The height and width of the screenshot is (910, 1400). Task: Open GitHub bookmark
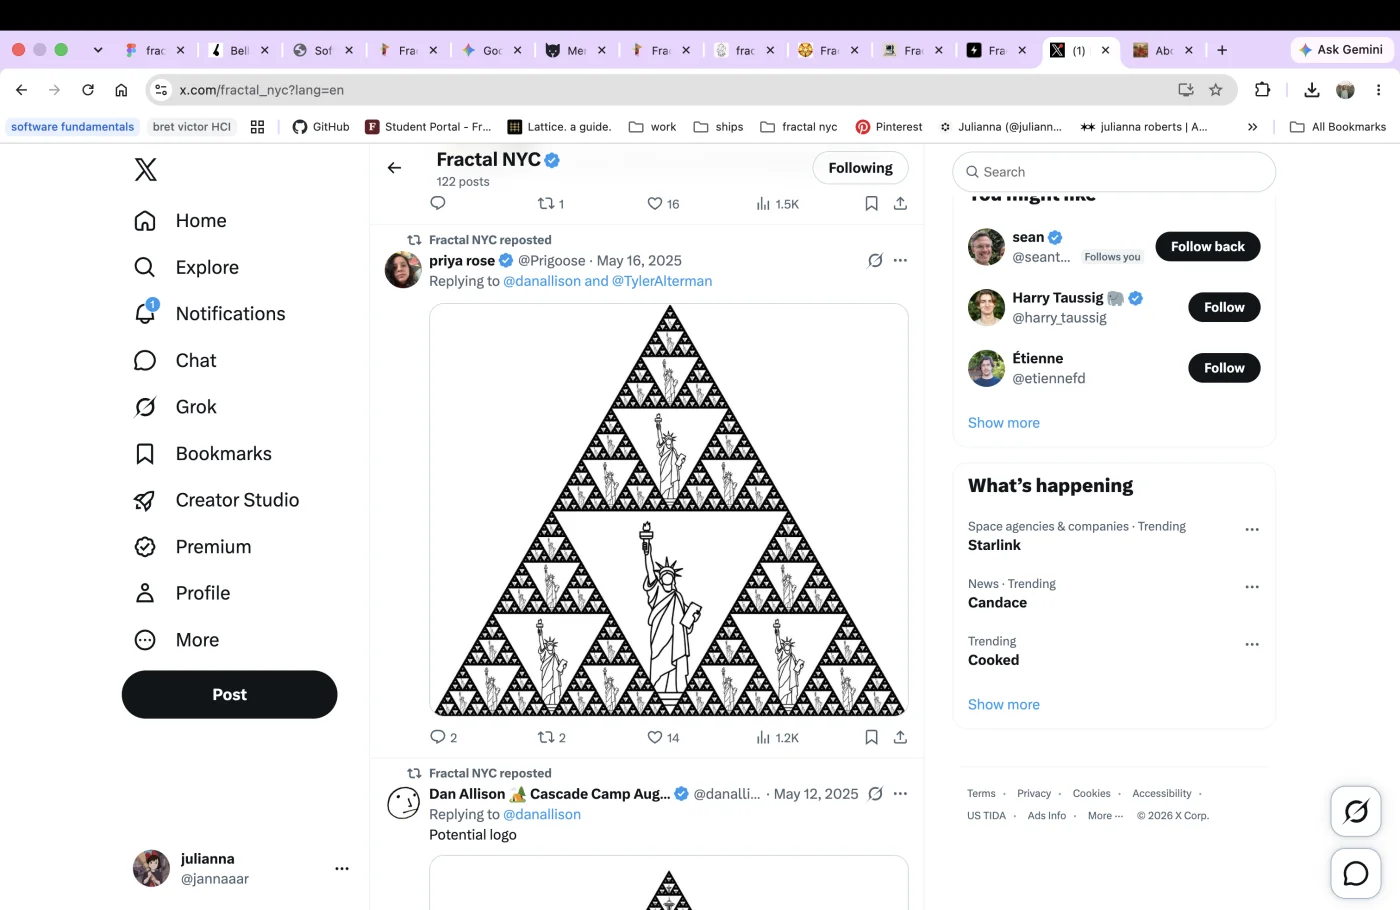click(x=321, y=127)
